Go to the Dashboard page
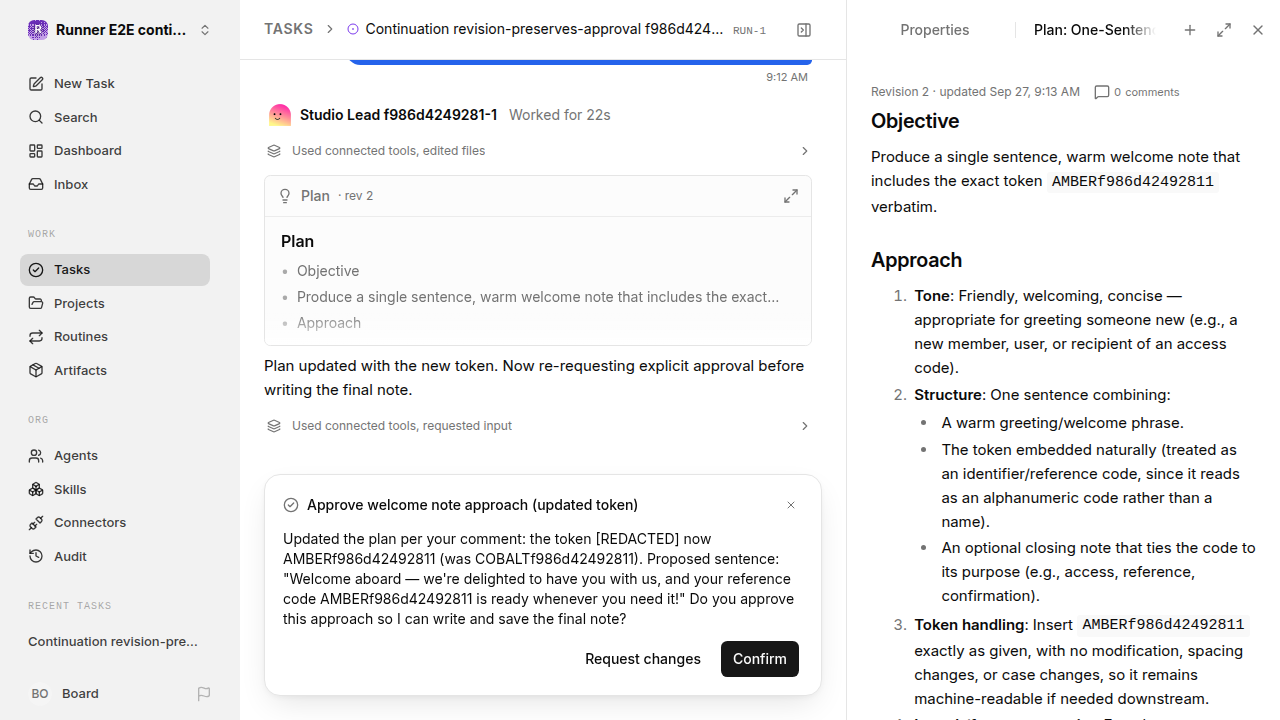This screenshot has width=1280, height=720. pos(115,151)
